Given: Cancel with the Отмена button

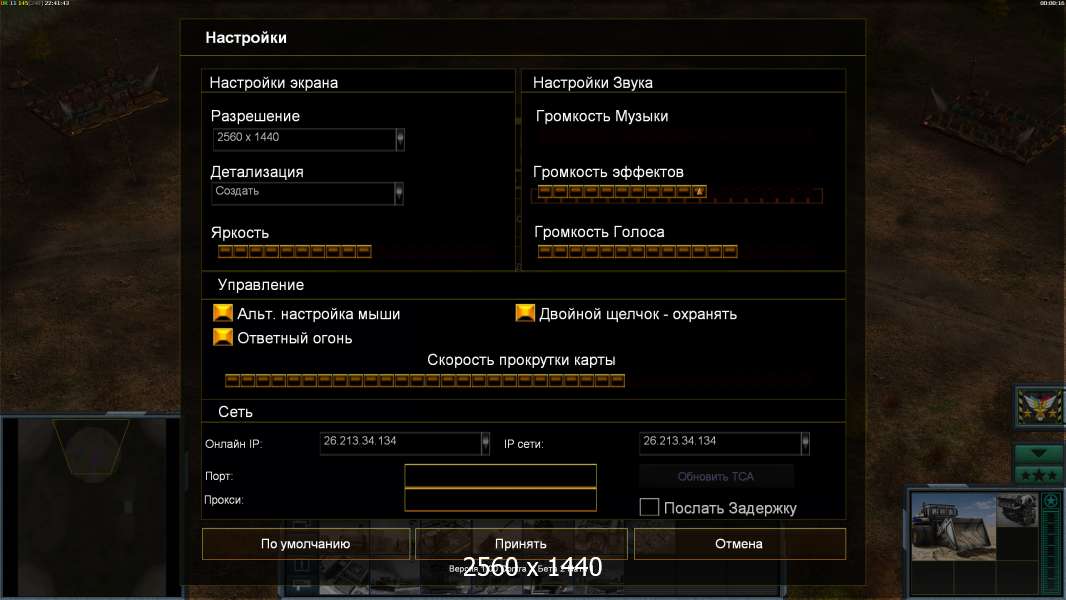Looking at the screenshot, I should coord(740,544).
